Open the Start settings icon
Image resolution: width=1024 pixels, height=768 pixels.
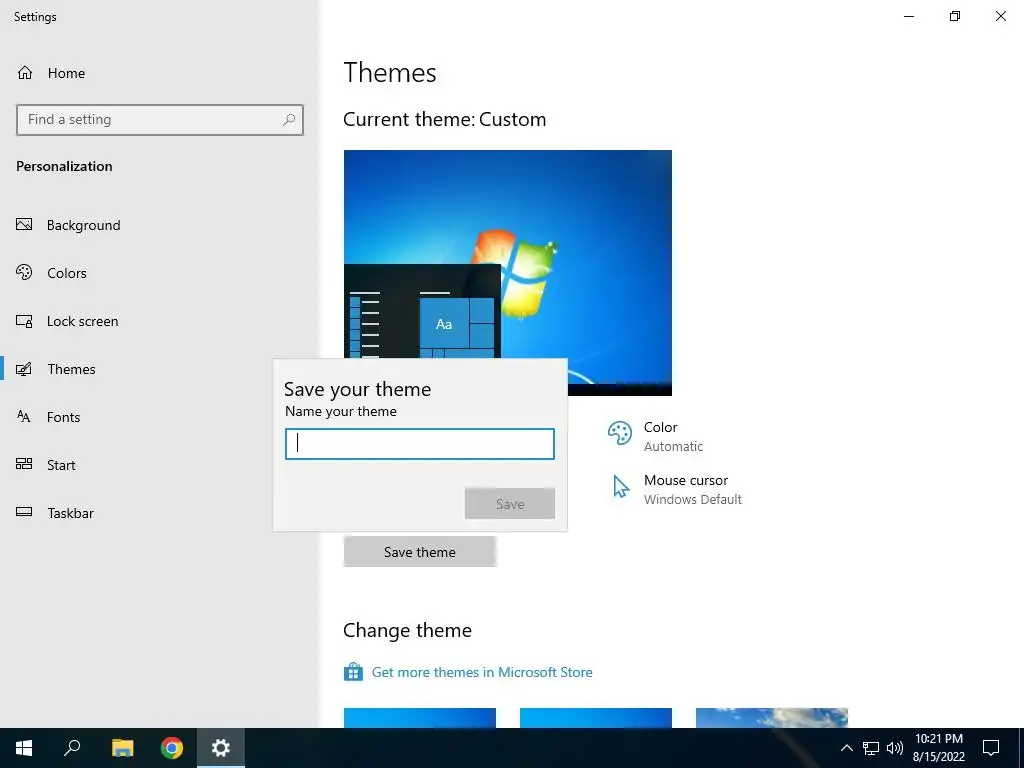24,464
